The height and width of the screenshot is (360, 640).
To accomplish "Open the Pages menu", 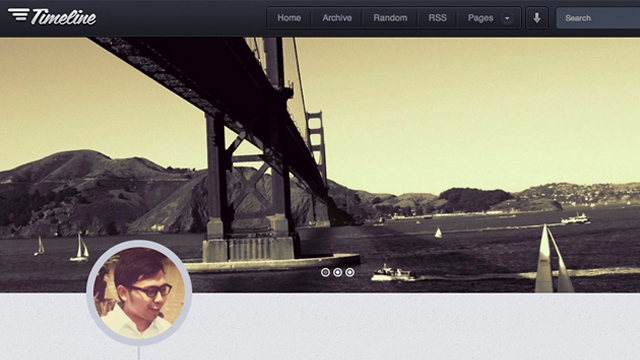I will (480, 18).
